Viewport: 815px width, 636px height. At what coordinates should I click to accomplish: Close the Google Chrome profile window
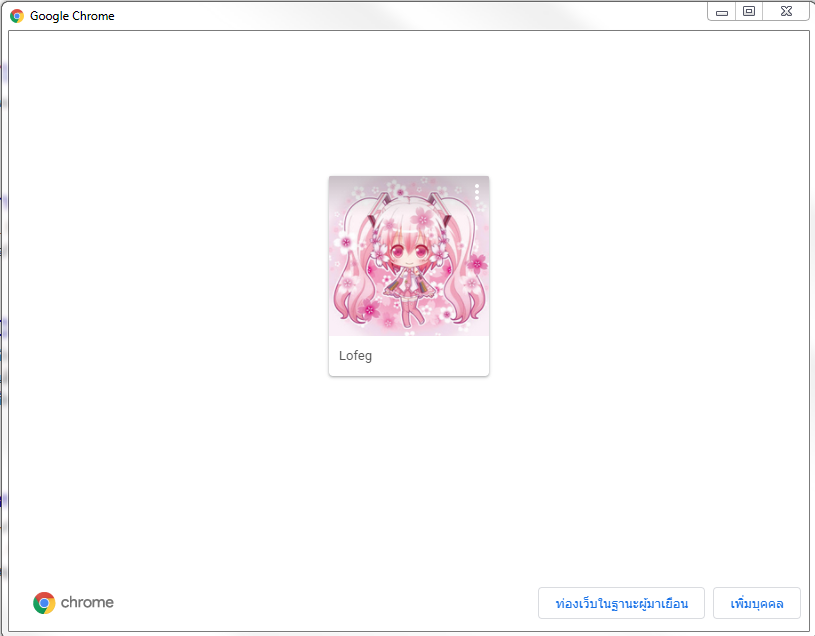(786, 11)
